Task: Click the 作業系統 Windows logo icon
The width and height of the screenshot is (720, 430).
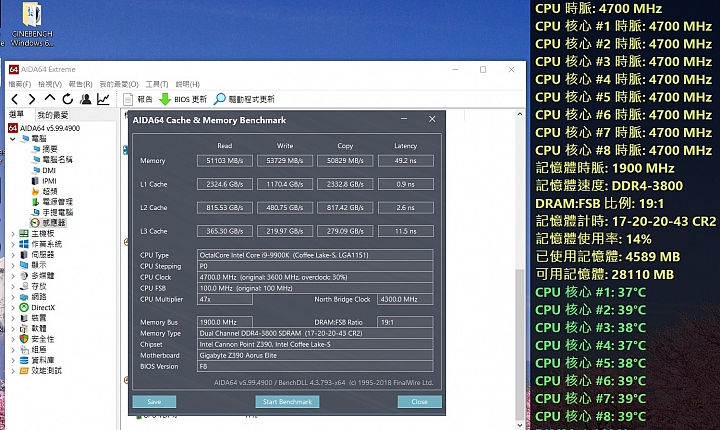Action: [x=24, y=244]
